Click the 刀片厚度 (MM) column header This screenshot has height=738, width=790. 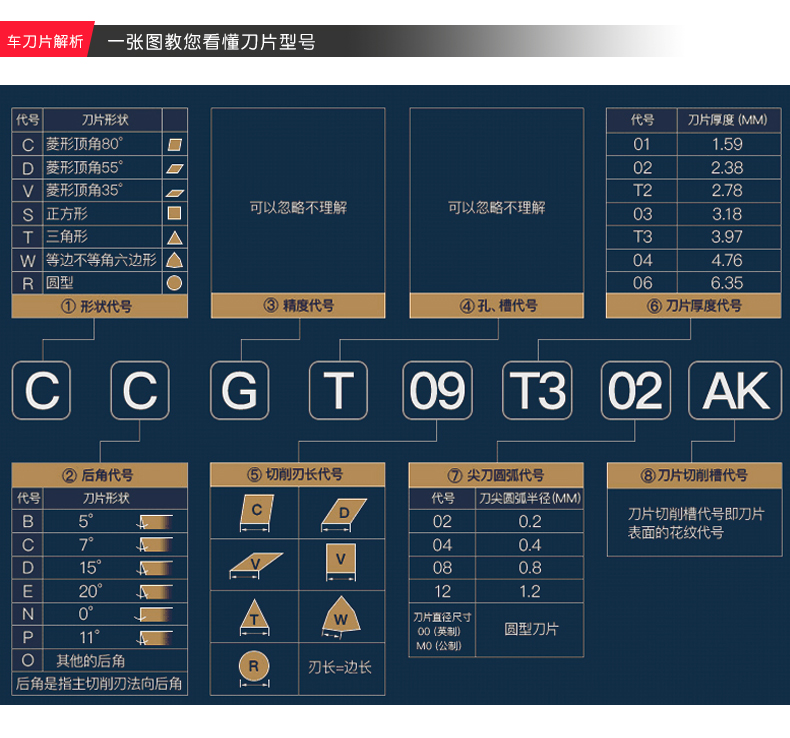pos(728,120)
